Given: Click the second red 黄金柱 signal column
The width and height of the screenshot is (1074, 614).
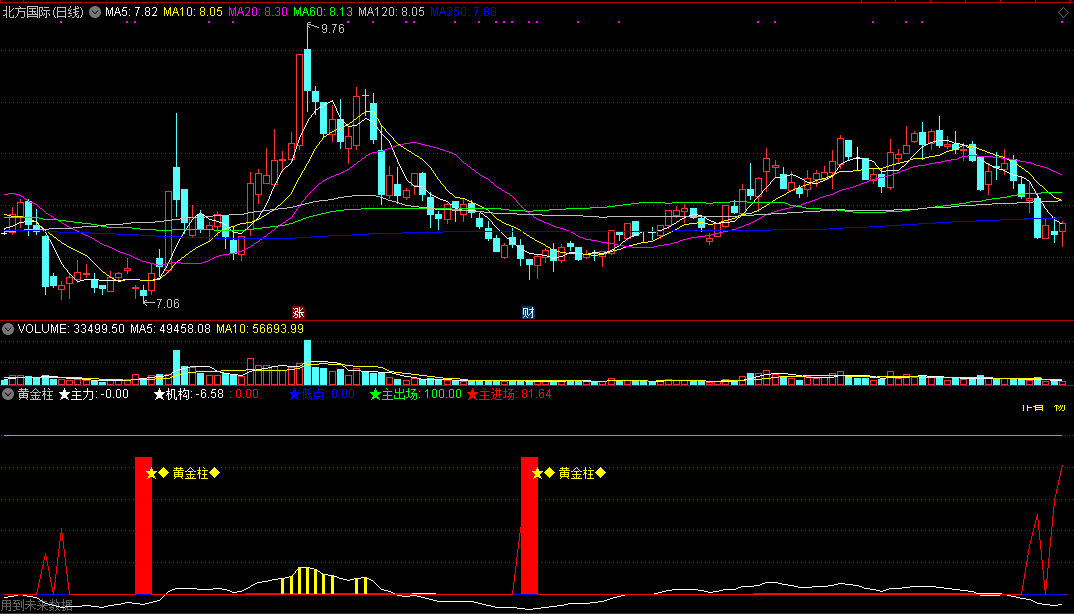Looking at the screenshot, I should (529, 526).
